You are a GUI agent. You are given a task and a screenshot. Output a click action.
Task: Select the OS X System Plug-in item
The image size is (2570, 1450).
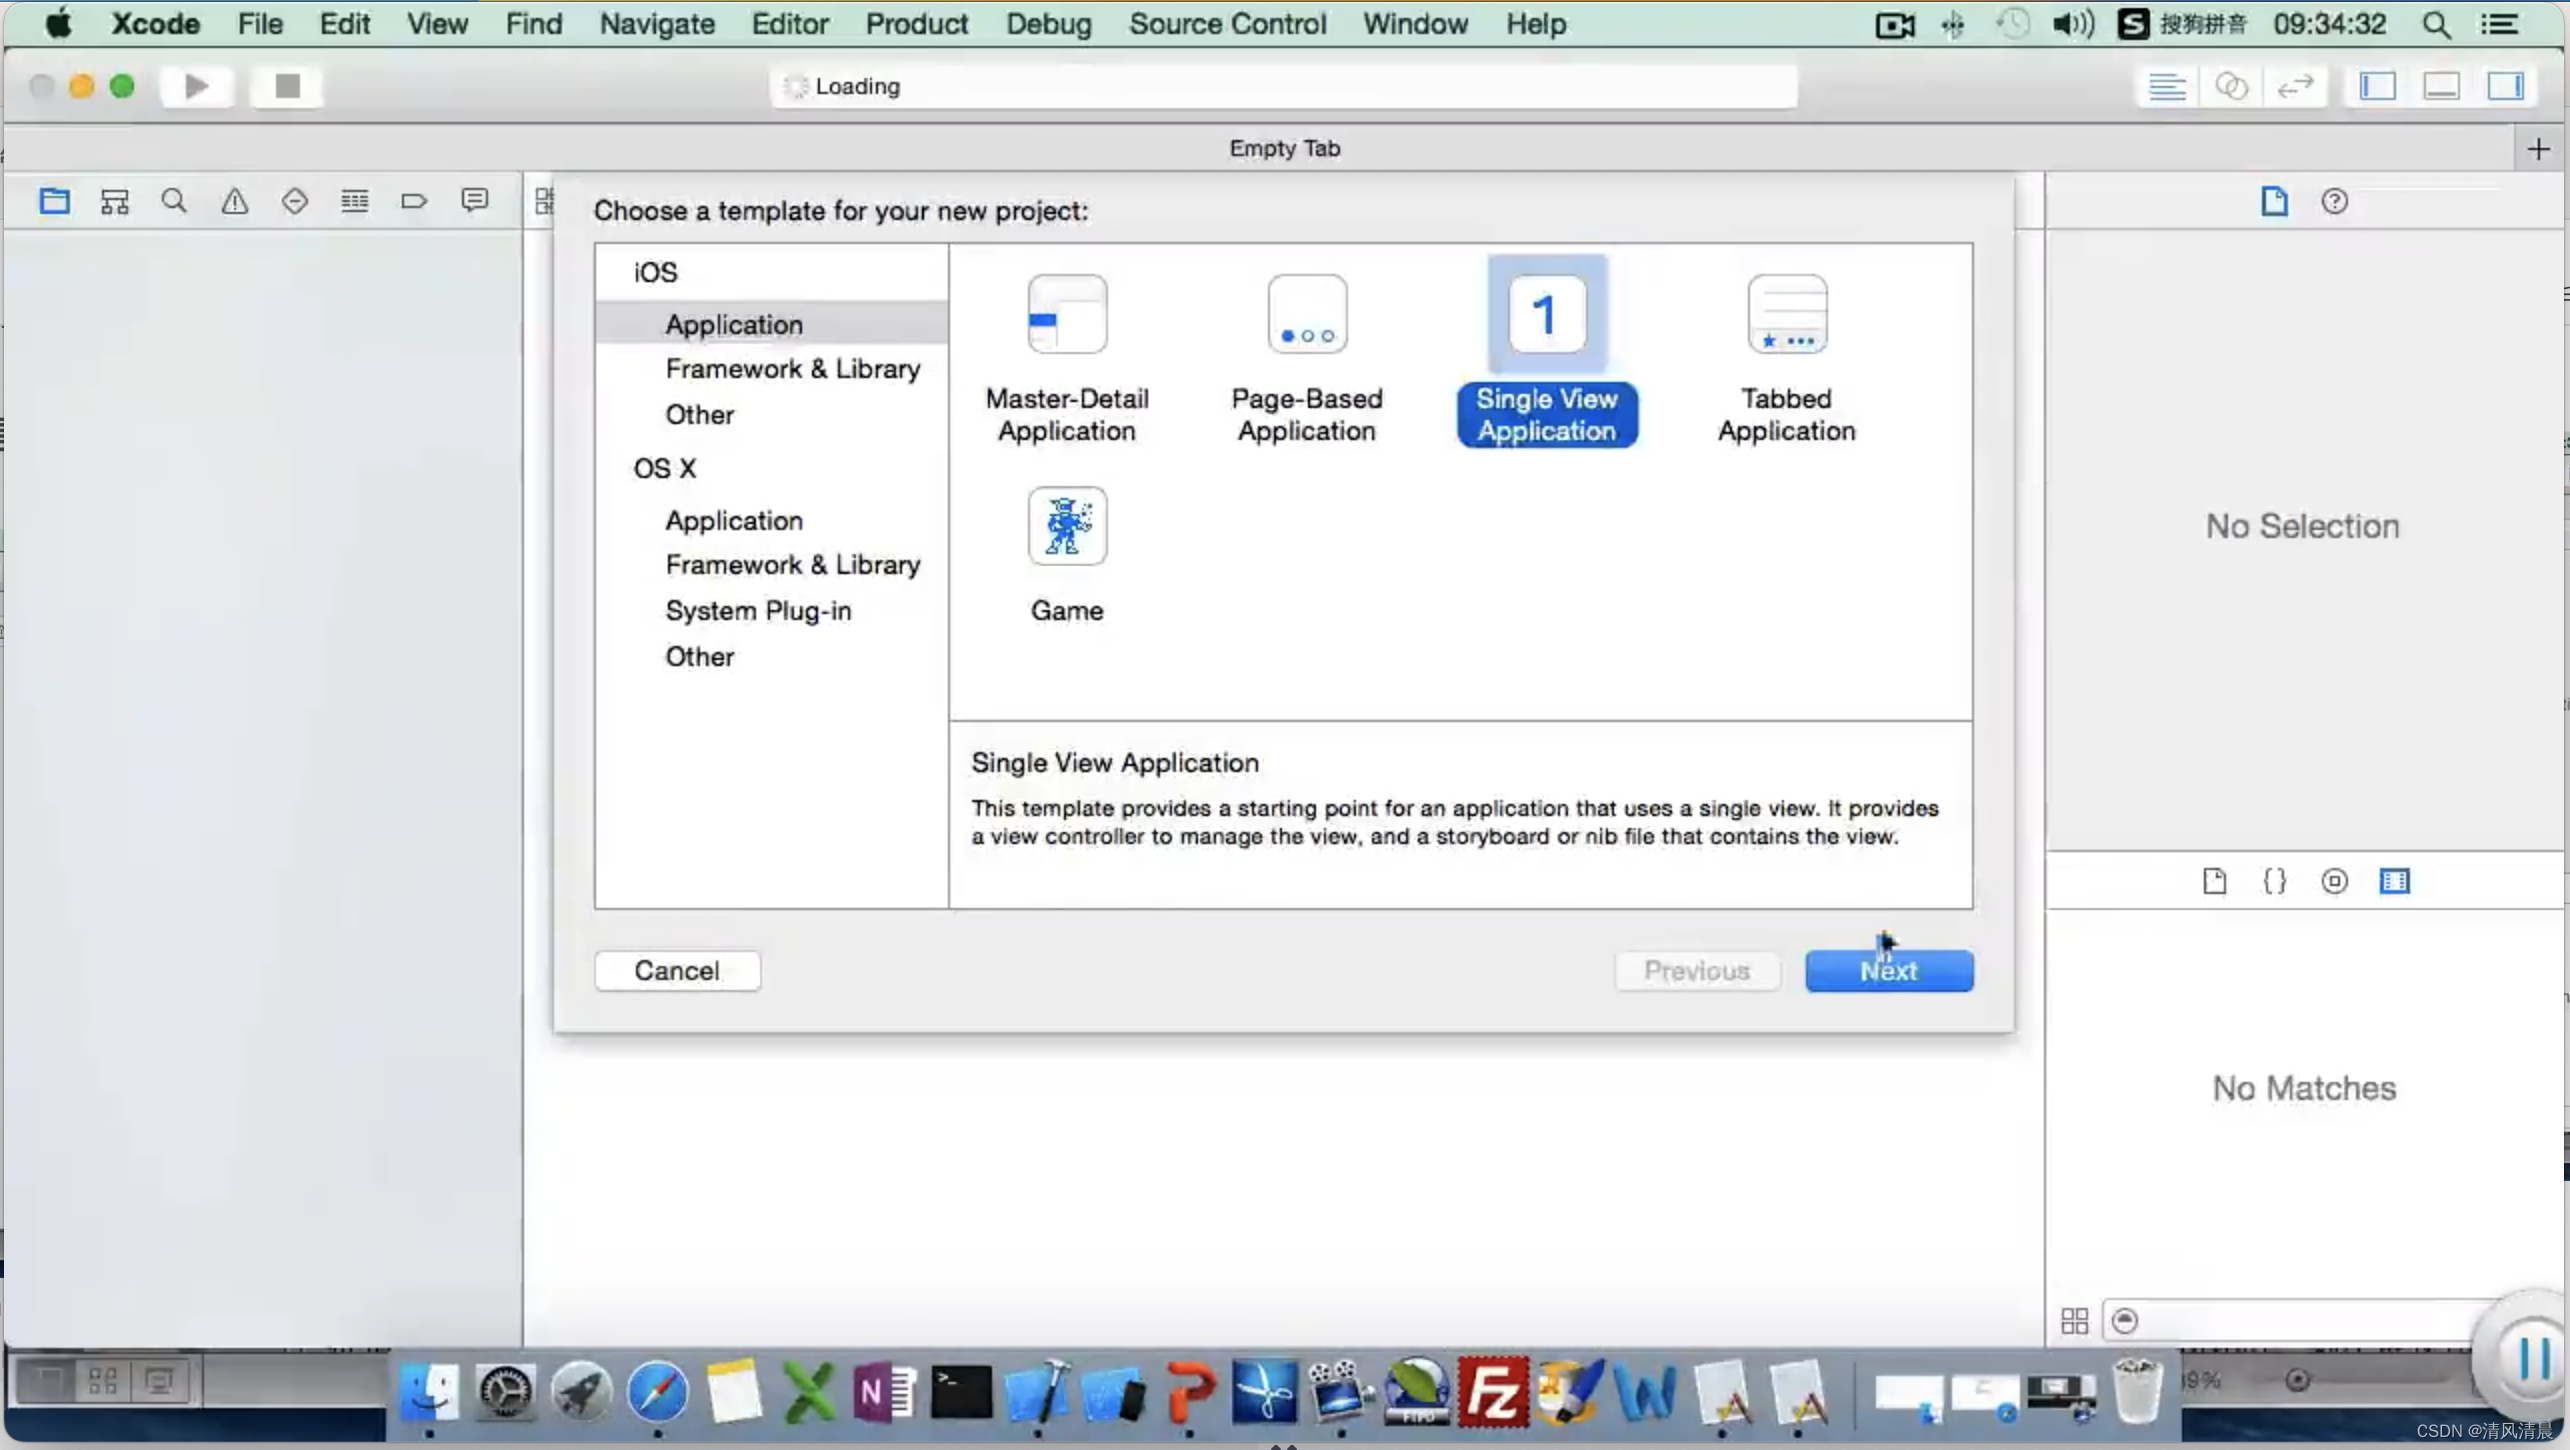759,609
